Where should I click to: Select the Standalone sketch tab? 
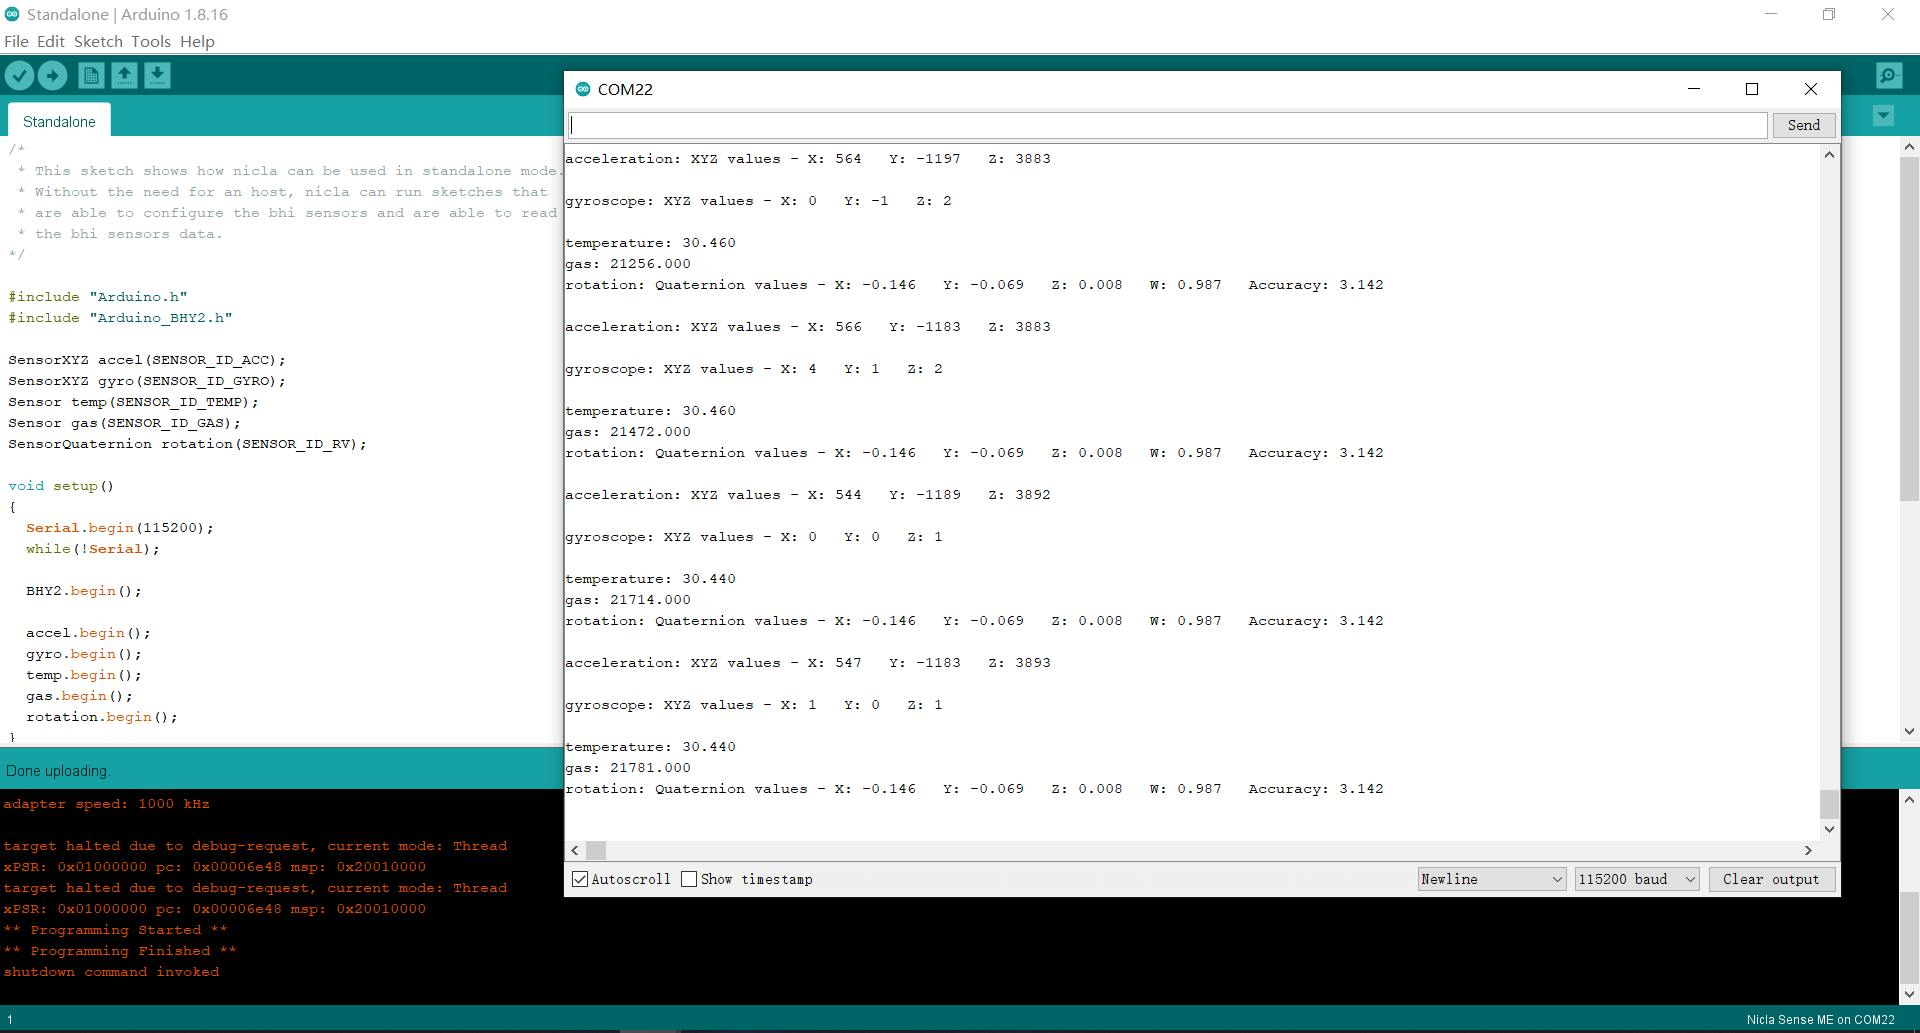(59, 121)
